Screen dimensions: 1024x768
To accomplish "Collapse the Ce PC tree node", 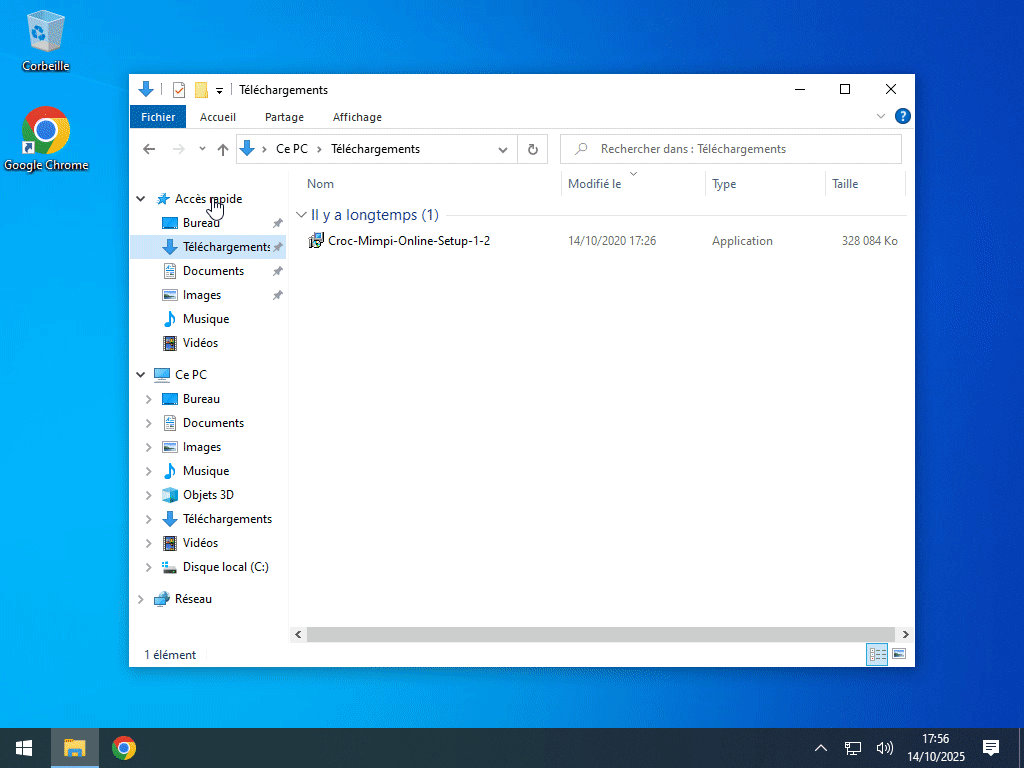I will click(x=141, y=375).
